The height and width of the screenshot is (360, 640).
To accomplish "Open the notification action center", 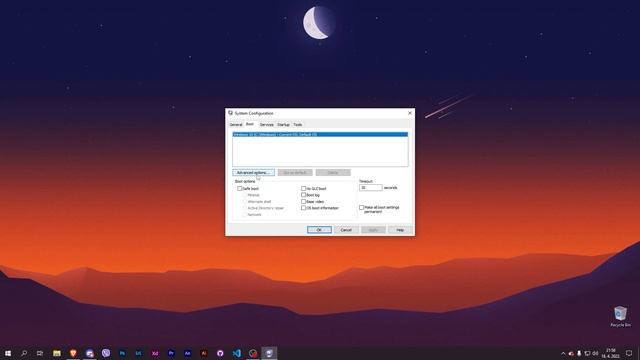I will 629,353.
